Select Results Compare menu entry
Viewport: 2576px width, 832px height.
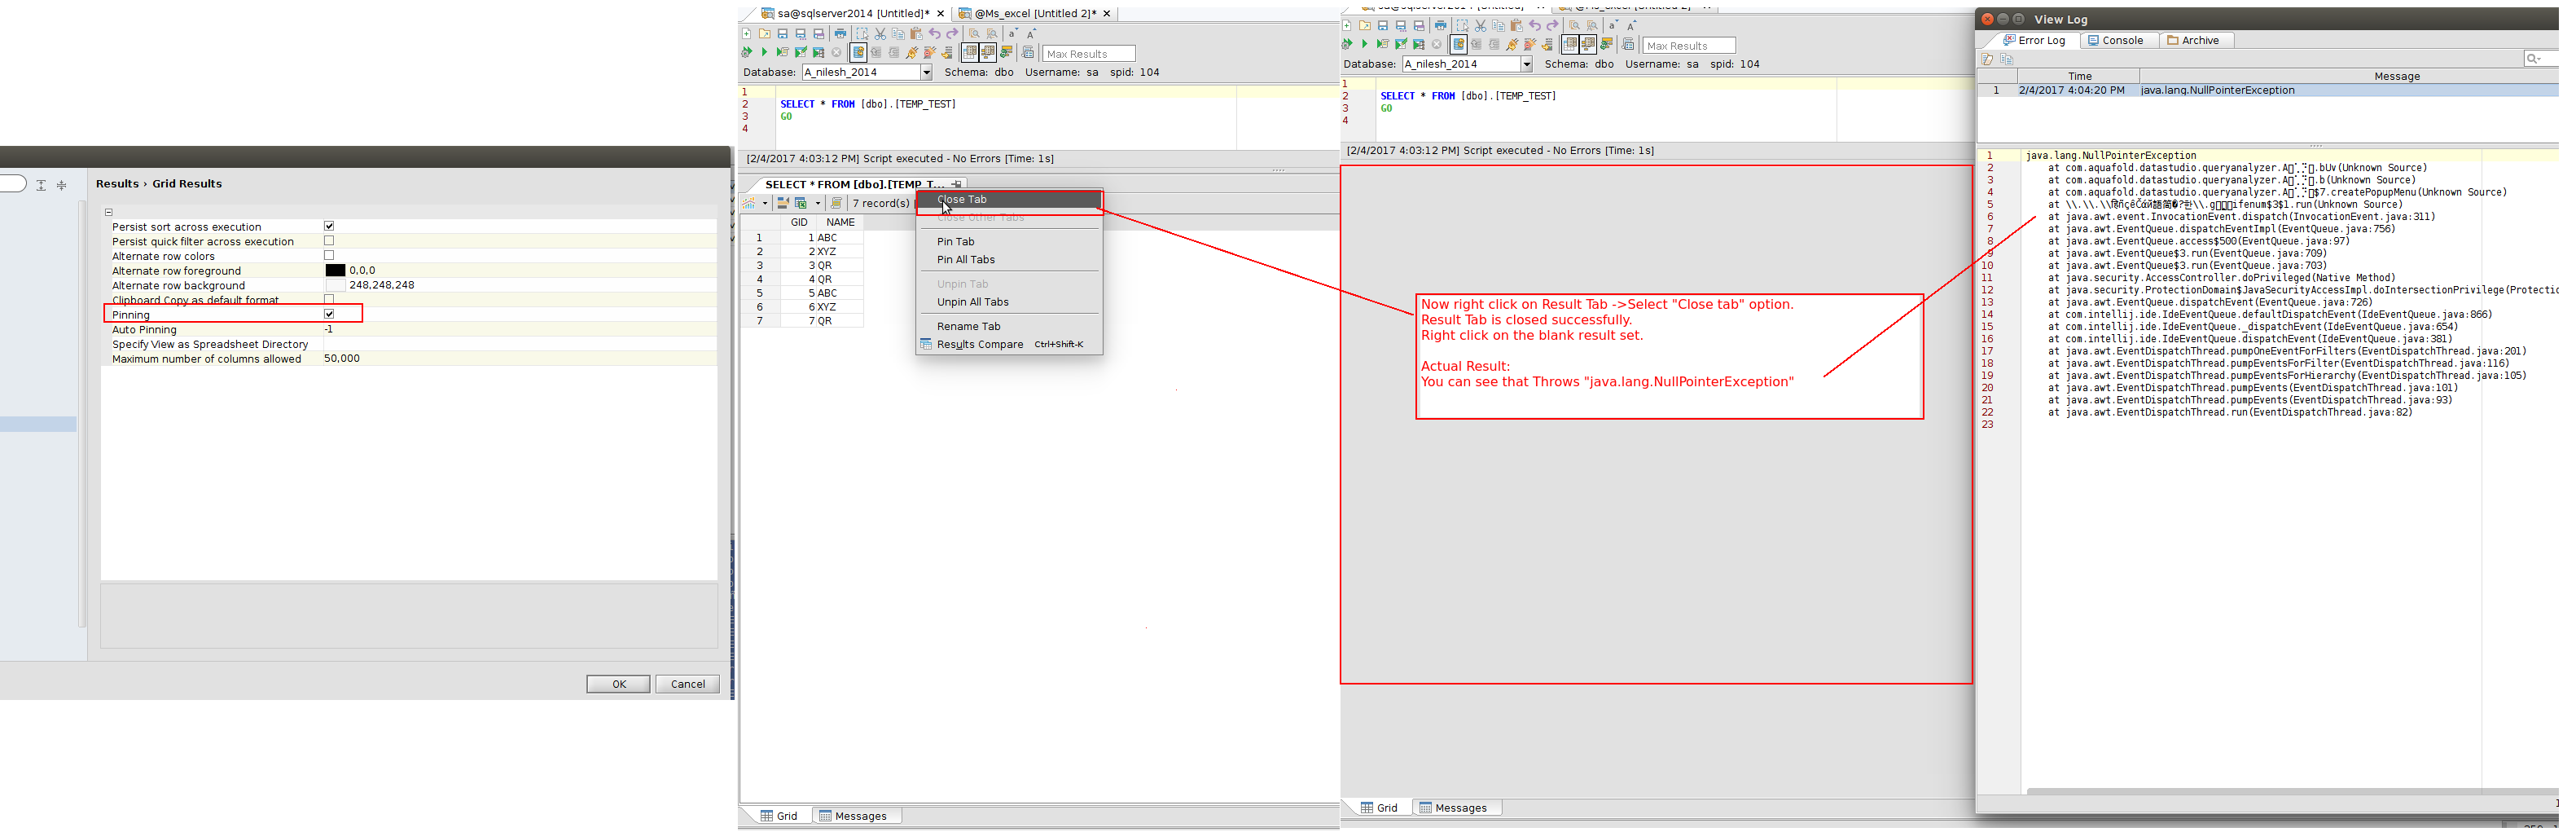(x=1010, y=344)
